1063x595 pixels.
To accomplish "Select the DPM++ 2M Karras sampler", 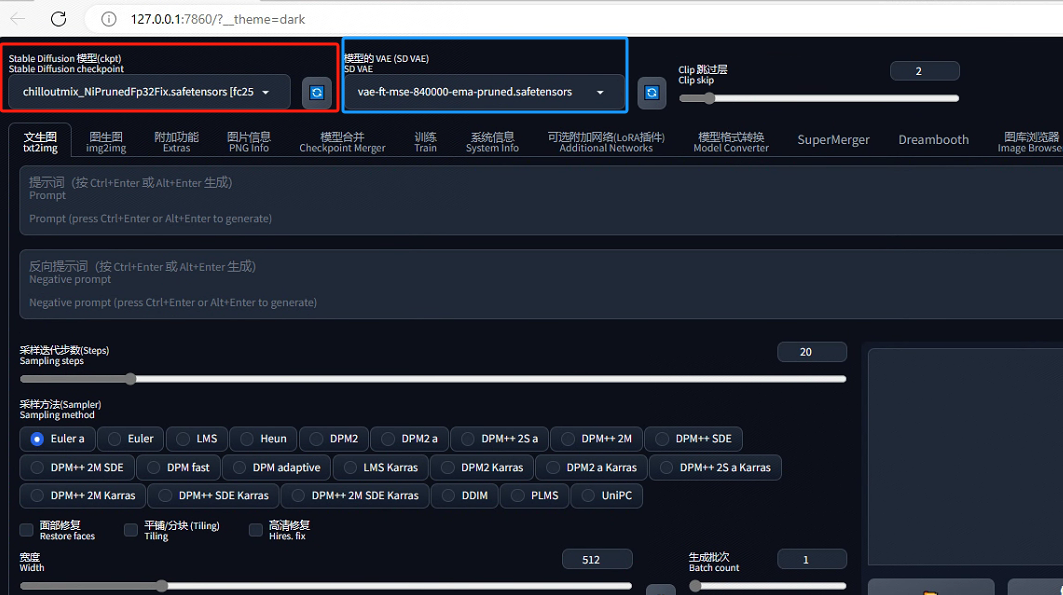I will [x=82, y=495].
